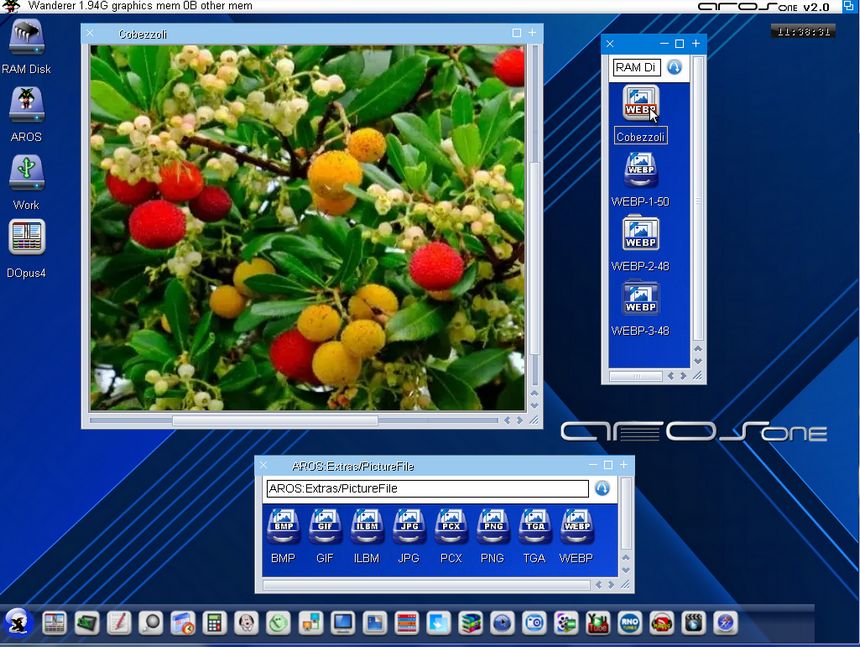This screenshot has height=647, width=860.
Task: Open the JPG folder
Action: coord(408,526)
